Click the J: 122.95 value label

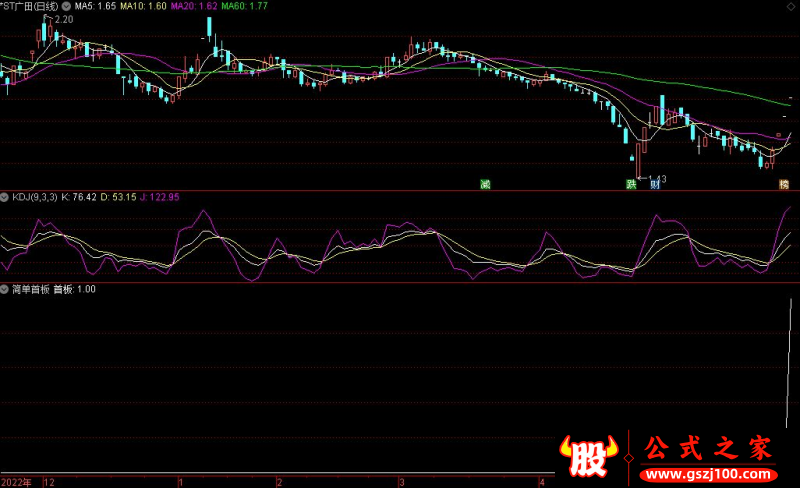click(159, 197)
